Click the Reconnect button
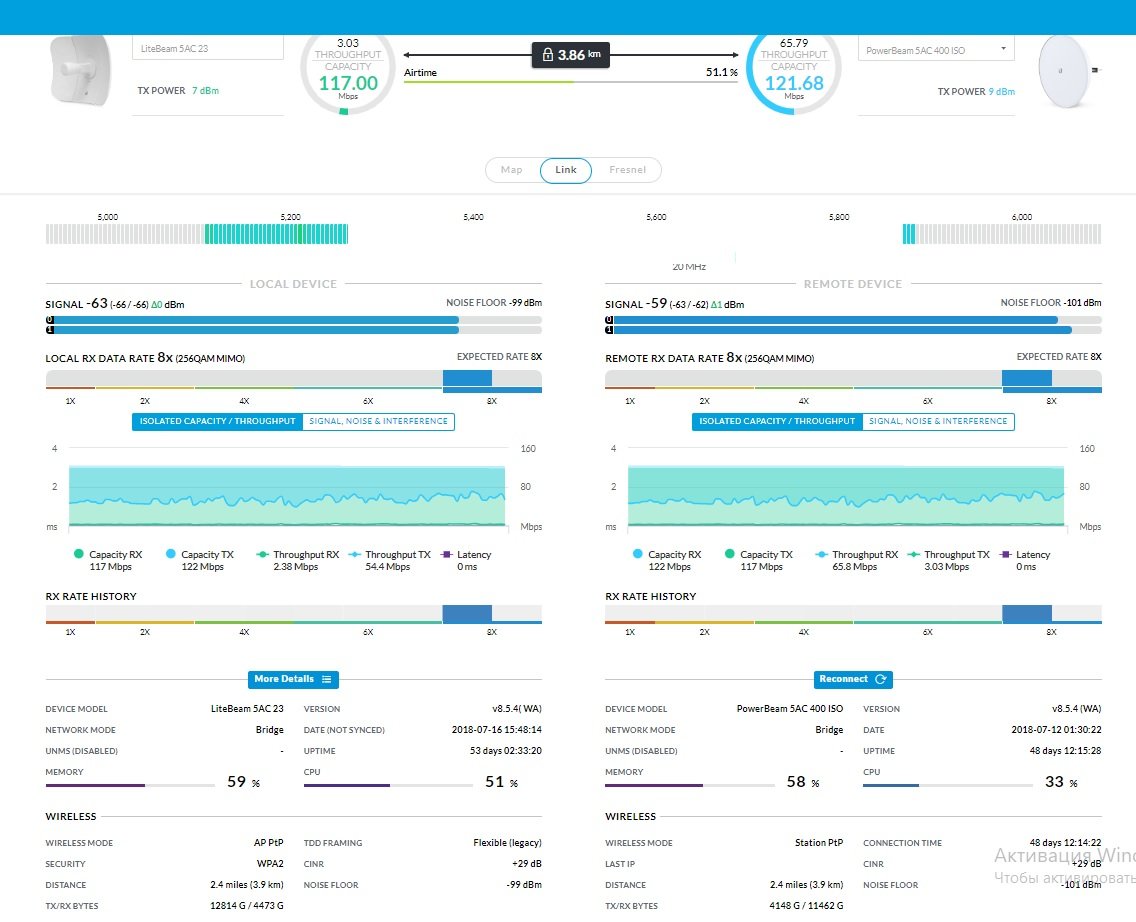Viewport: 1136px width, 922px height. [853, 679]
